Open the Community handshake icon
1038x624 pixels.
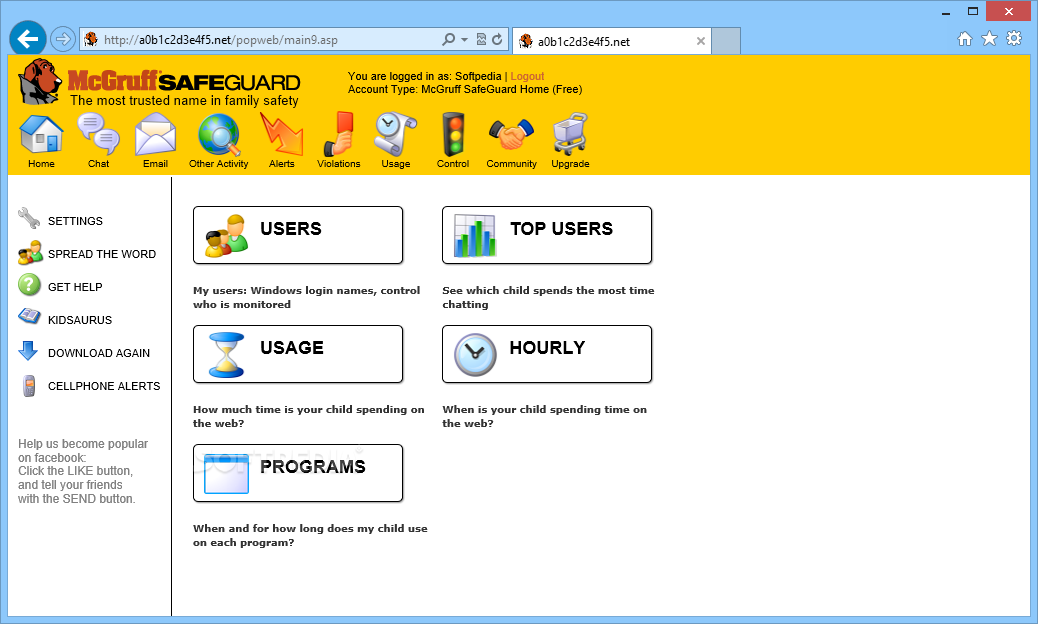pyautogui.click(x=511, y=134)
